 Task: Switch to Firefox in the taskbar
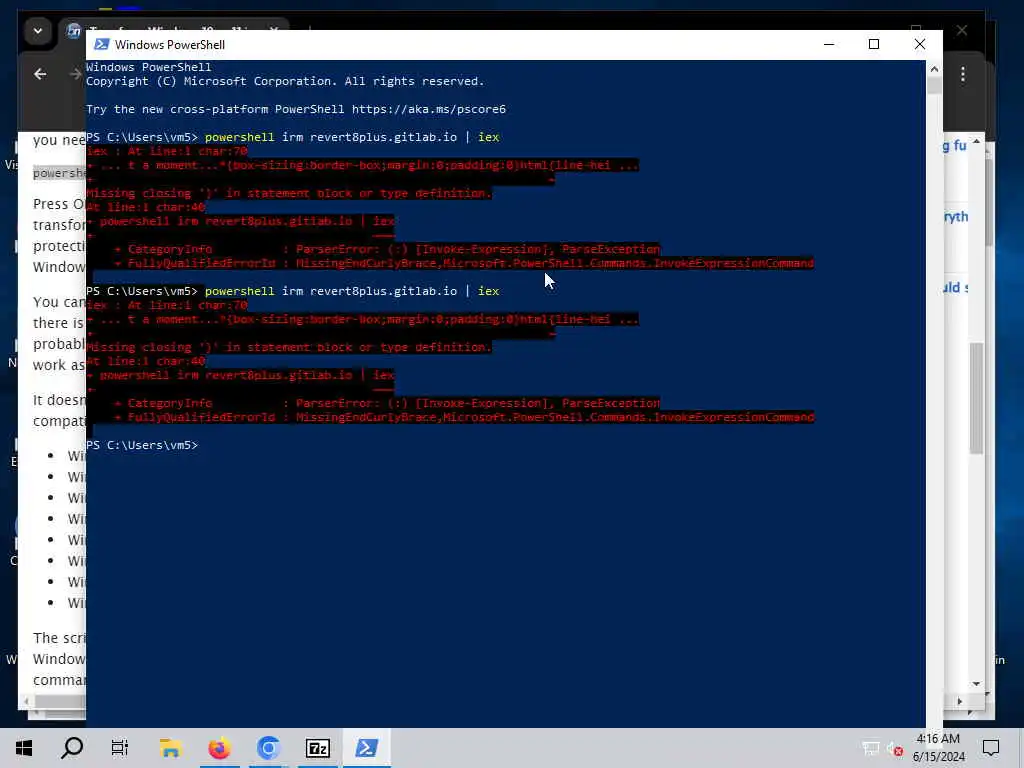tap(219, 748)
